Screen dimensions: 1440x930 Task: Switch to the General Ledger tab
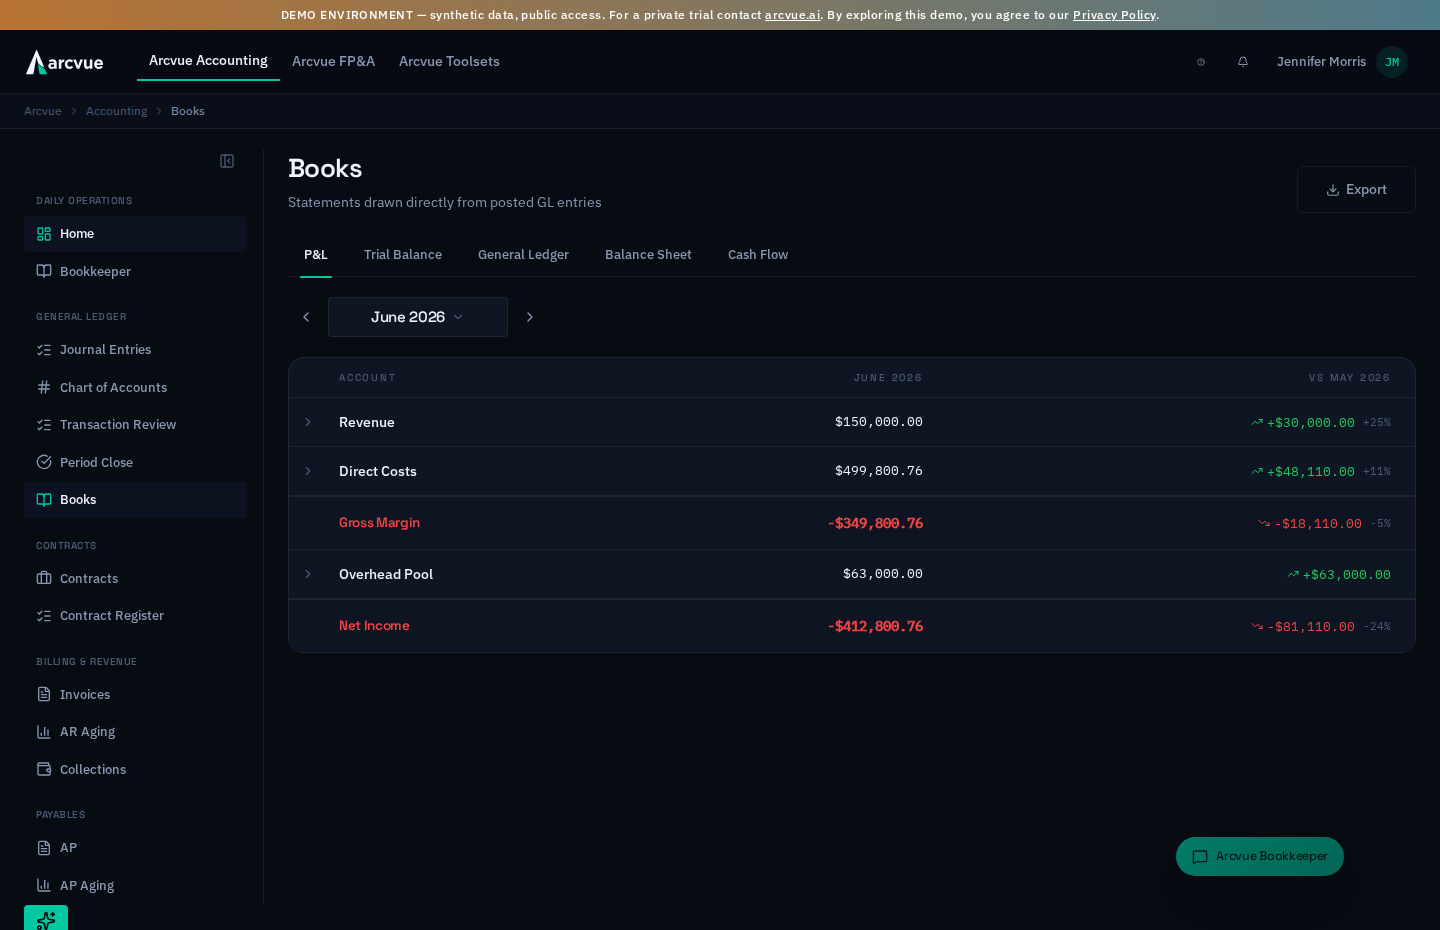coord(523,255)
